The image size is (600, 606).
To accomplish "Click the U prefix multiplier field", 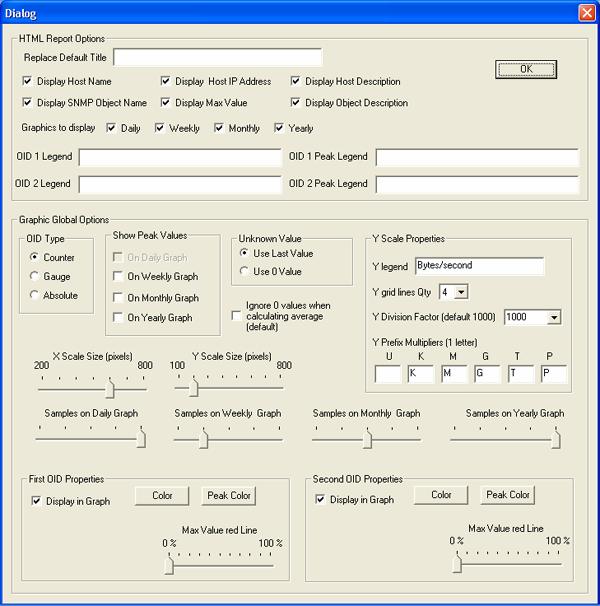I will (x=387, y=374).
